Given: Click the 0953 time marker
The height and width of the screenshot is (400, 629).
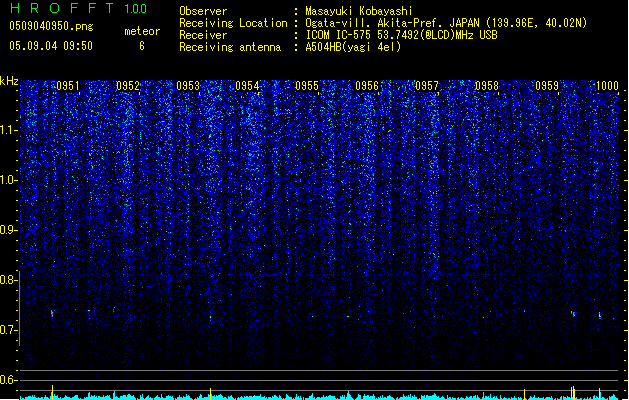Looking at the screenshot, I should coord(188,86).
